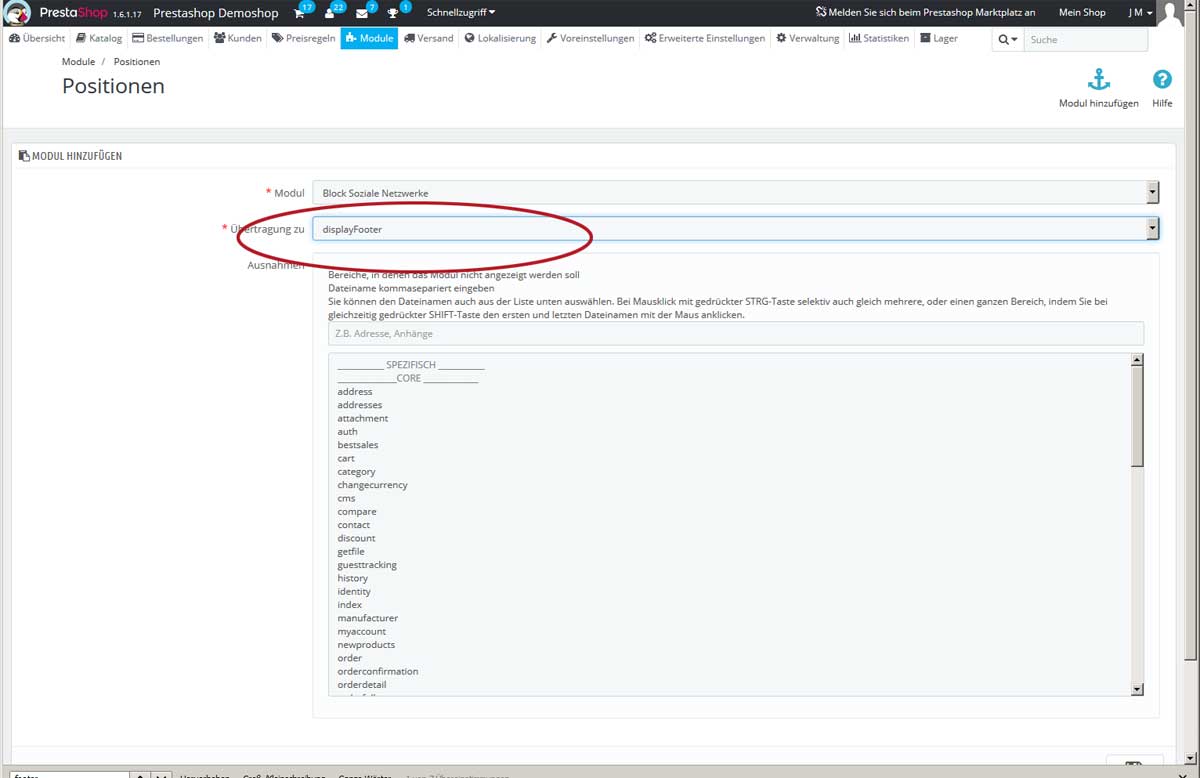1200x778 pixels.
Task: Select 'order' in the file list
Action: click(x=350, y=658)
